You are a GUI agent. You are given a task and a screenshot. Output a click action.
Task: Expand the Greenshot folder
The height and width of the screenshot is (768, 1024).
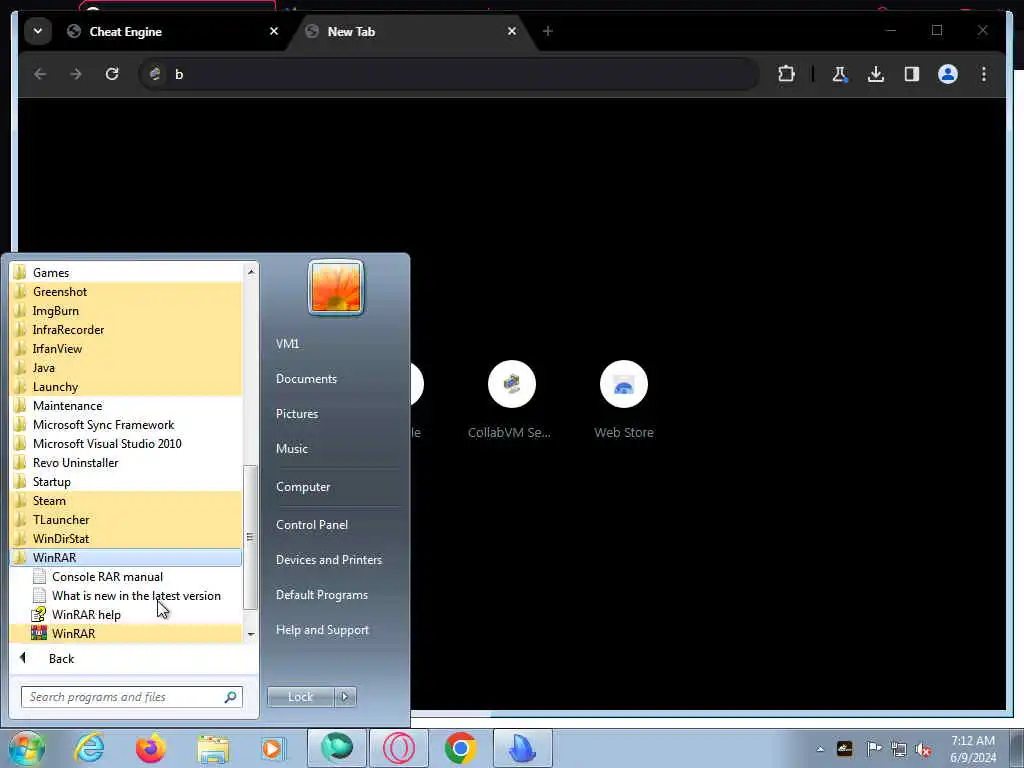coord(125,291)
